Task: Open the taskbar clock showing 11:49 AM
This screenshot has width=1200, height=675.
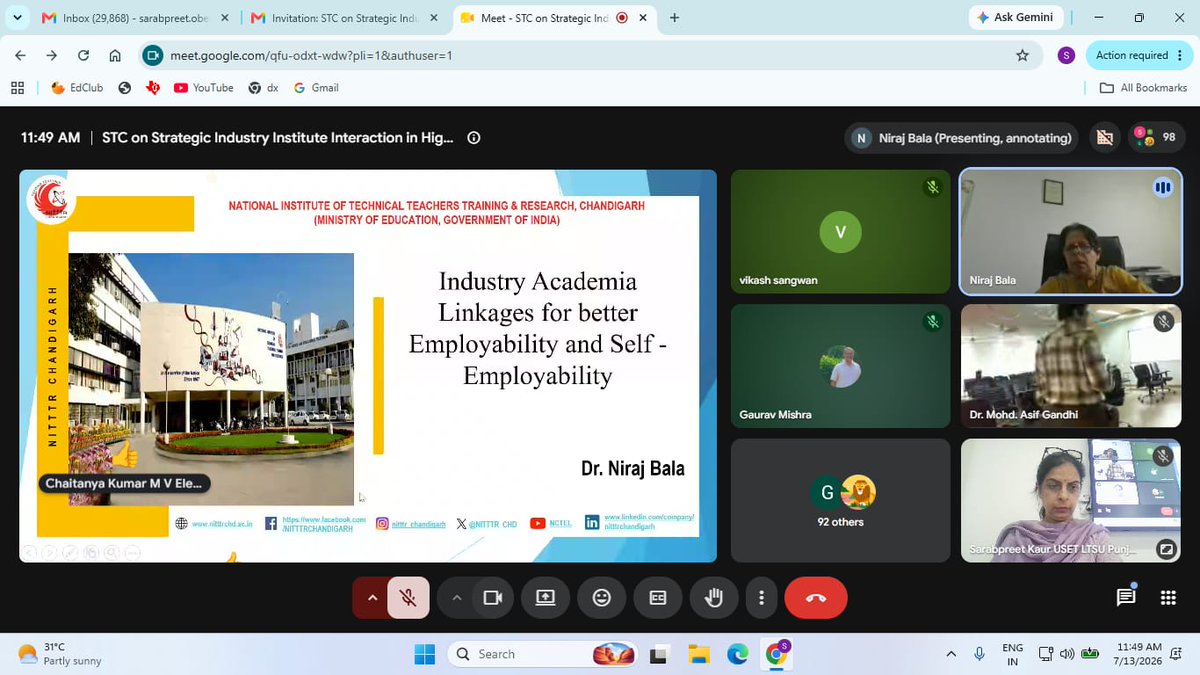Action: pyautogui.click(x=1140, y=654)
